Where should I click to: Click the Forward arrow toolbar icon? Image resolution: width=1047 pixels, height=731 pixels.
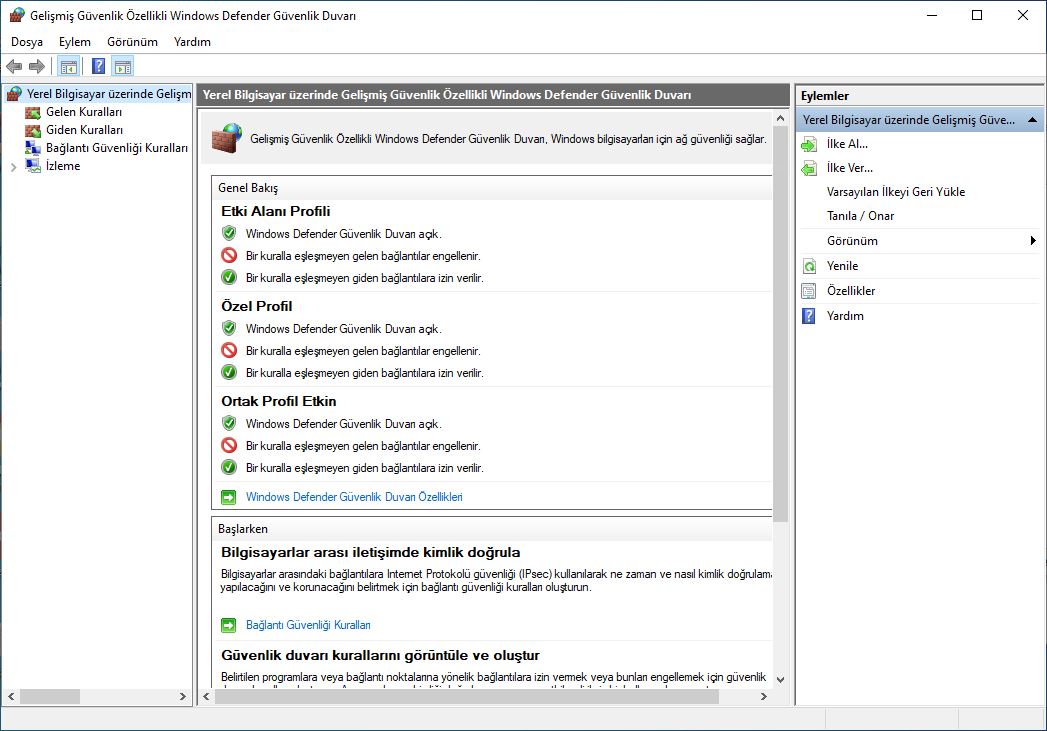coord(37,66)
